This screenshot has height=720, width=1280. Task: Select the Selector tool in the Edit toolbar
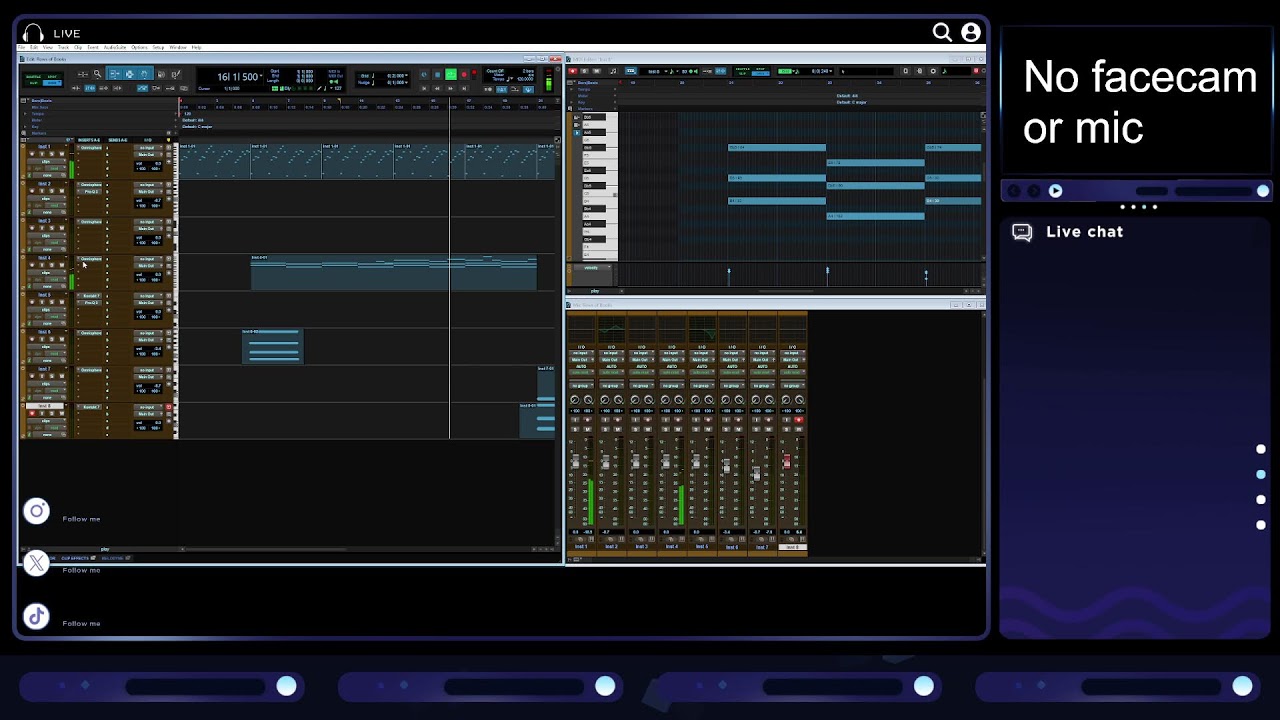click(x=130, y=74)
